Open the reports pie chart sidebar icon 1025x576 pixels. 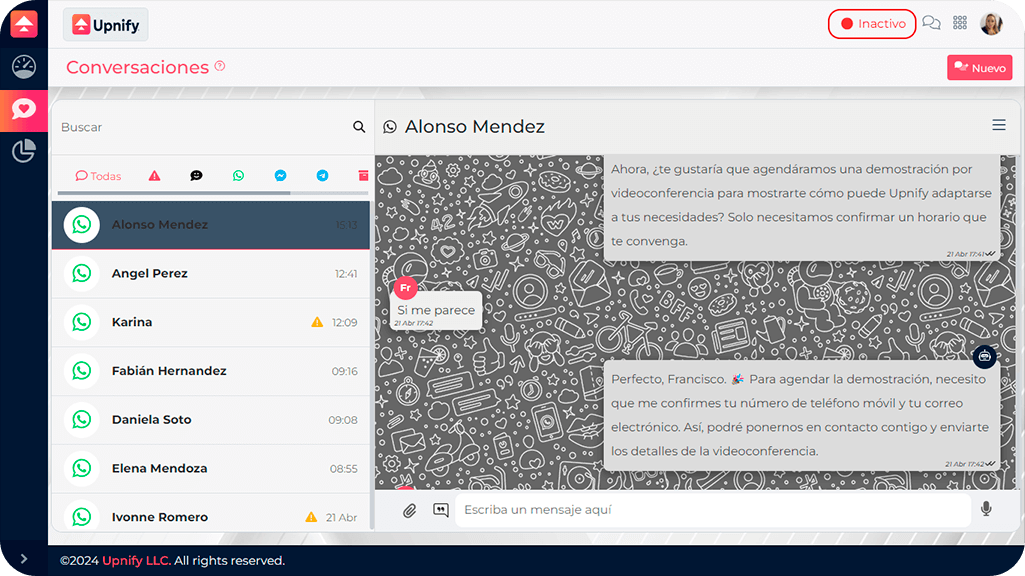[x=24, y=151]
